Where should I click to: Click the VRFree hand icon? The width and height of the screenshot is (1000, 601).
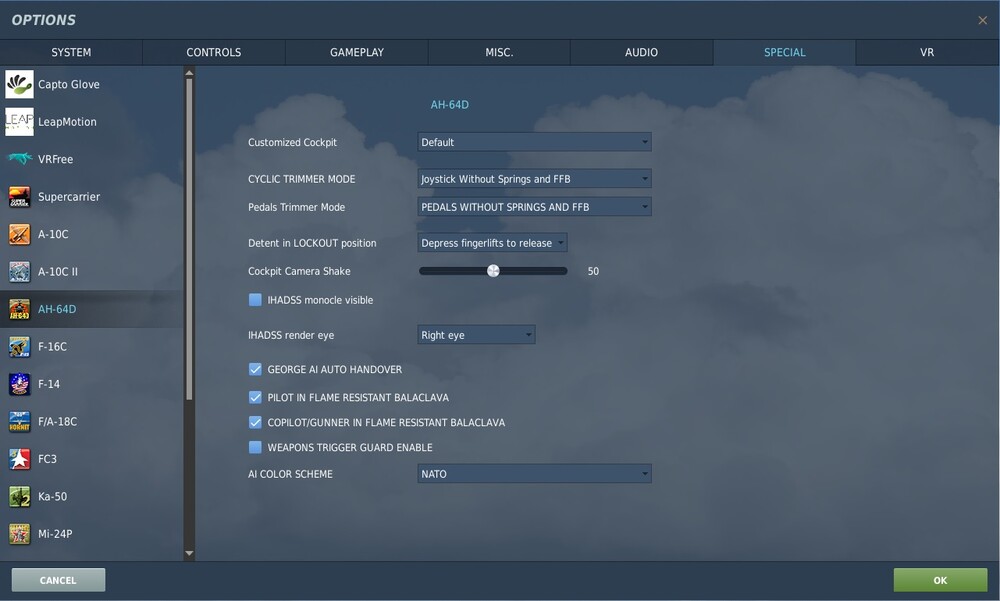point(19,158)
